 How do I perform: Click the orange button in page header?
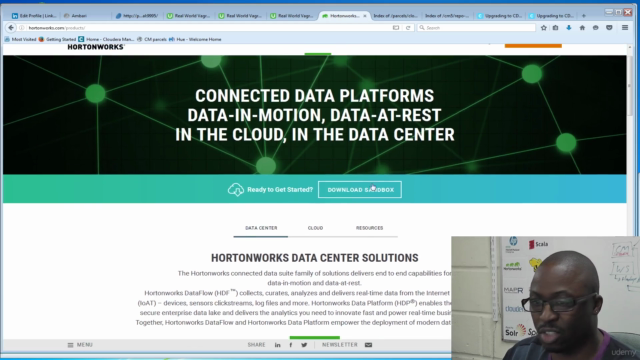(x=533, y=46)
